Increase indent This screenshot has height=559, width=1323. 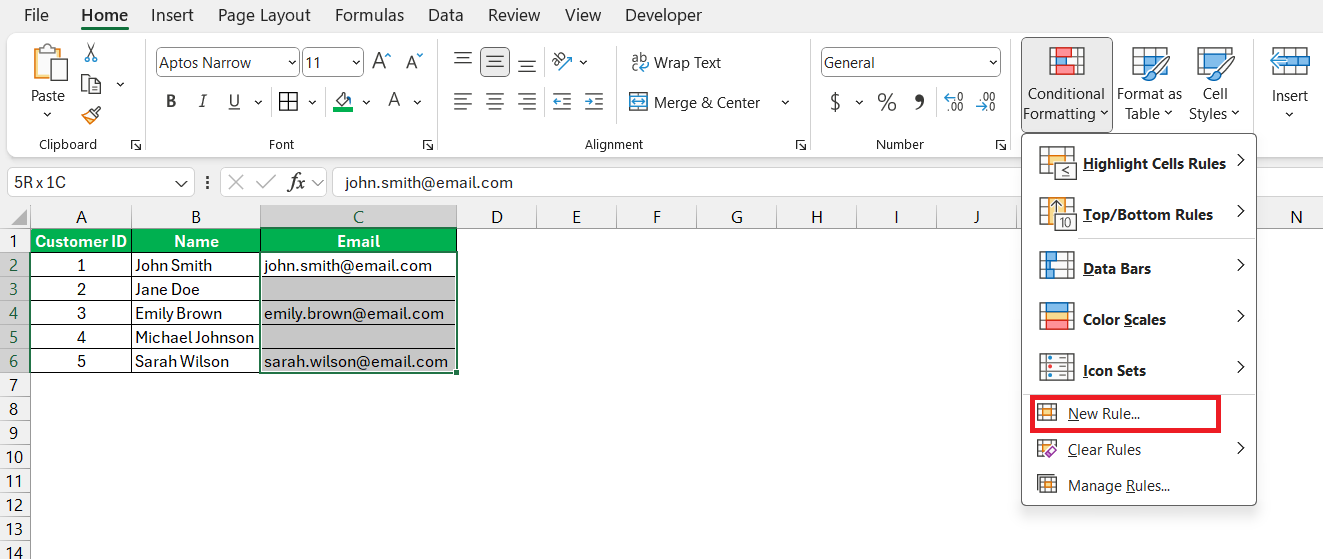[x=594, y=102]
